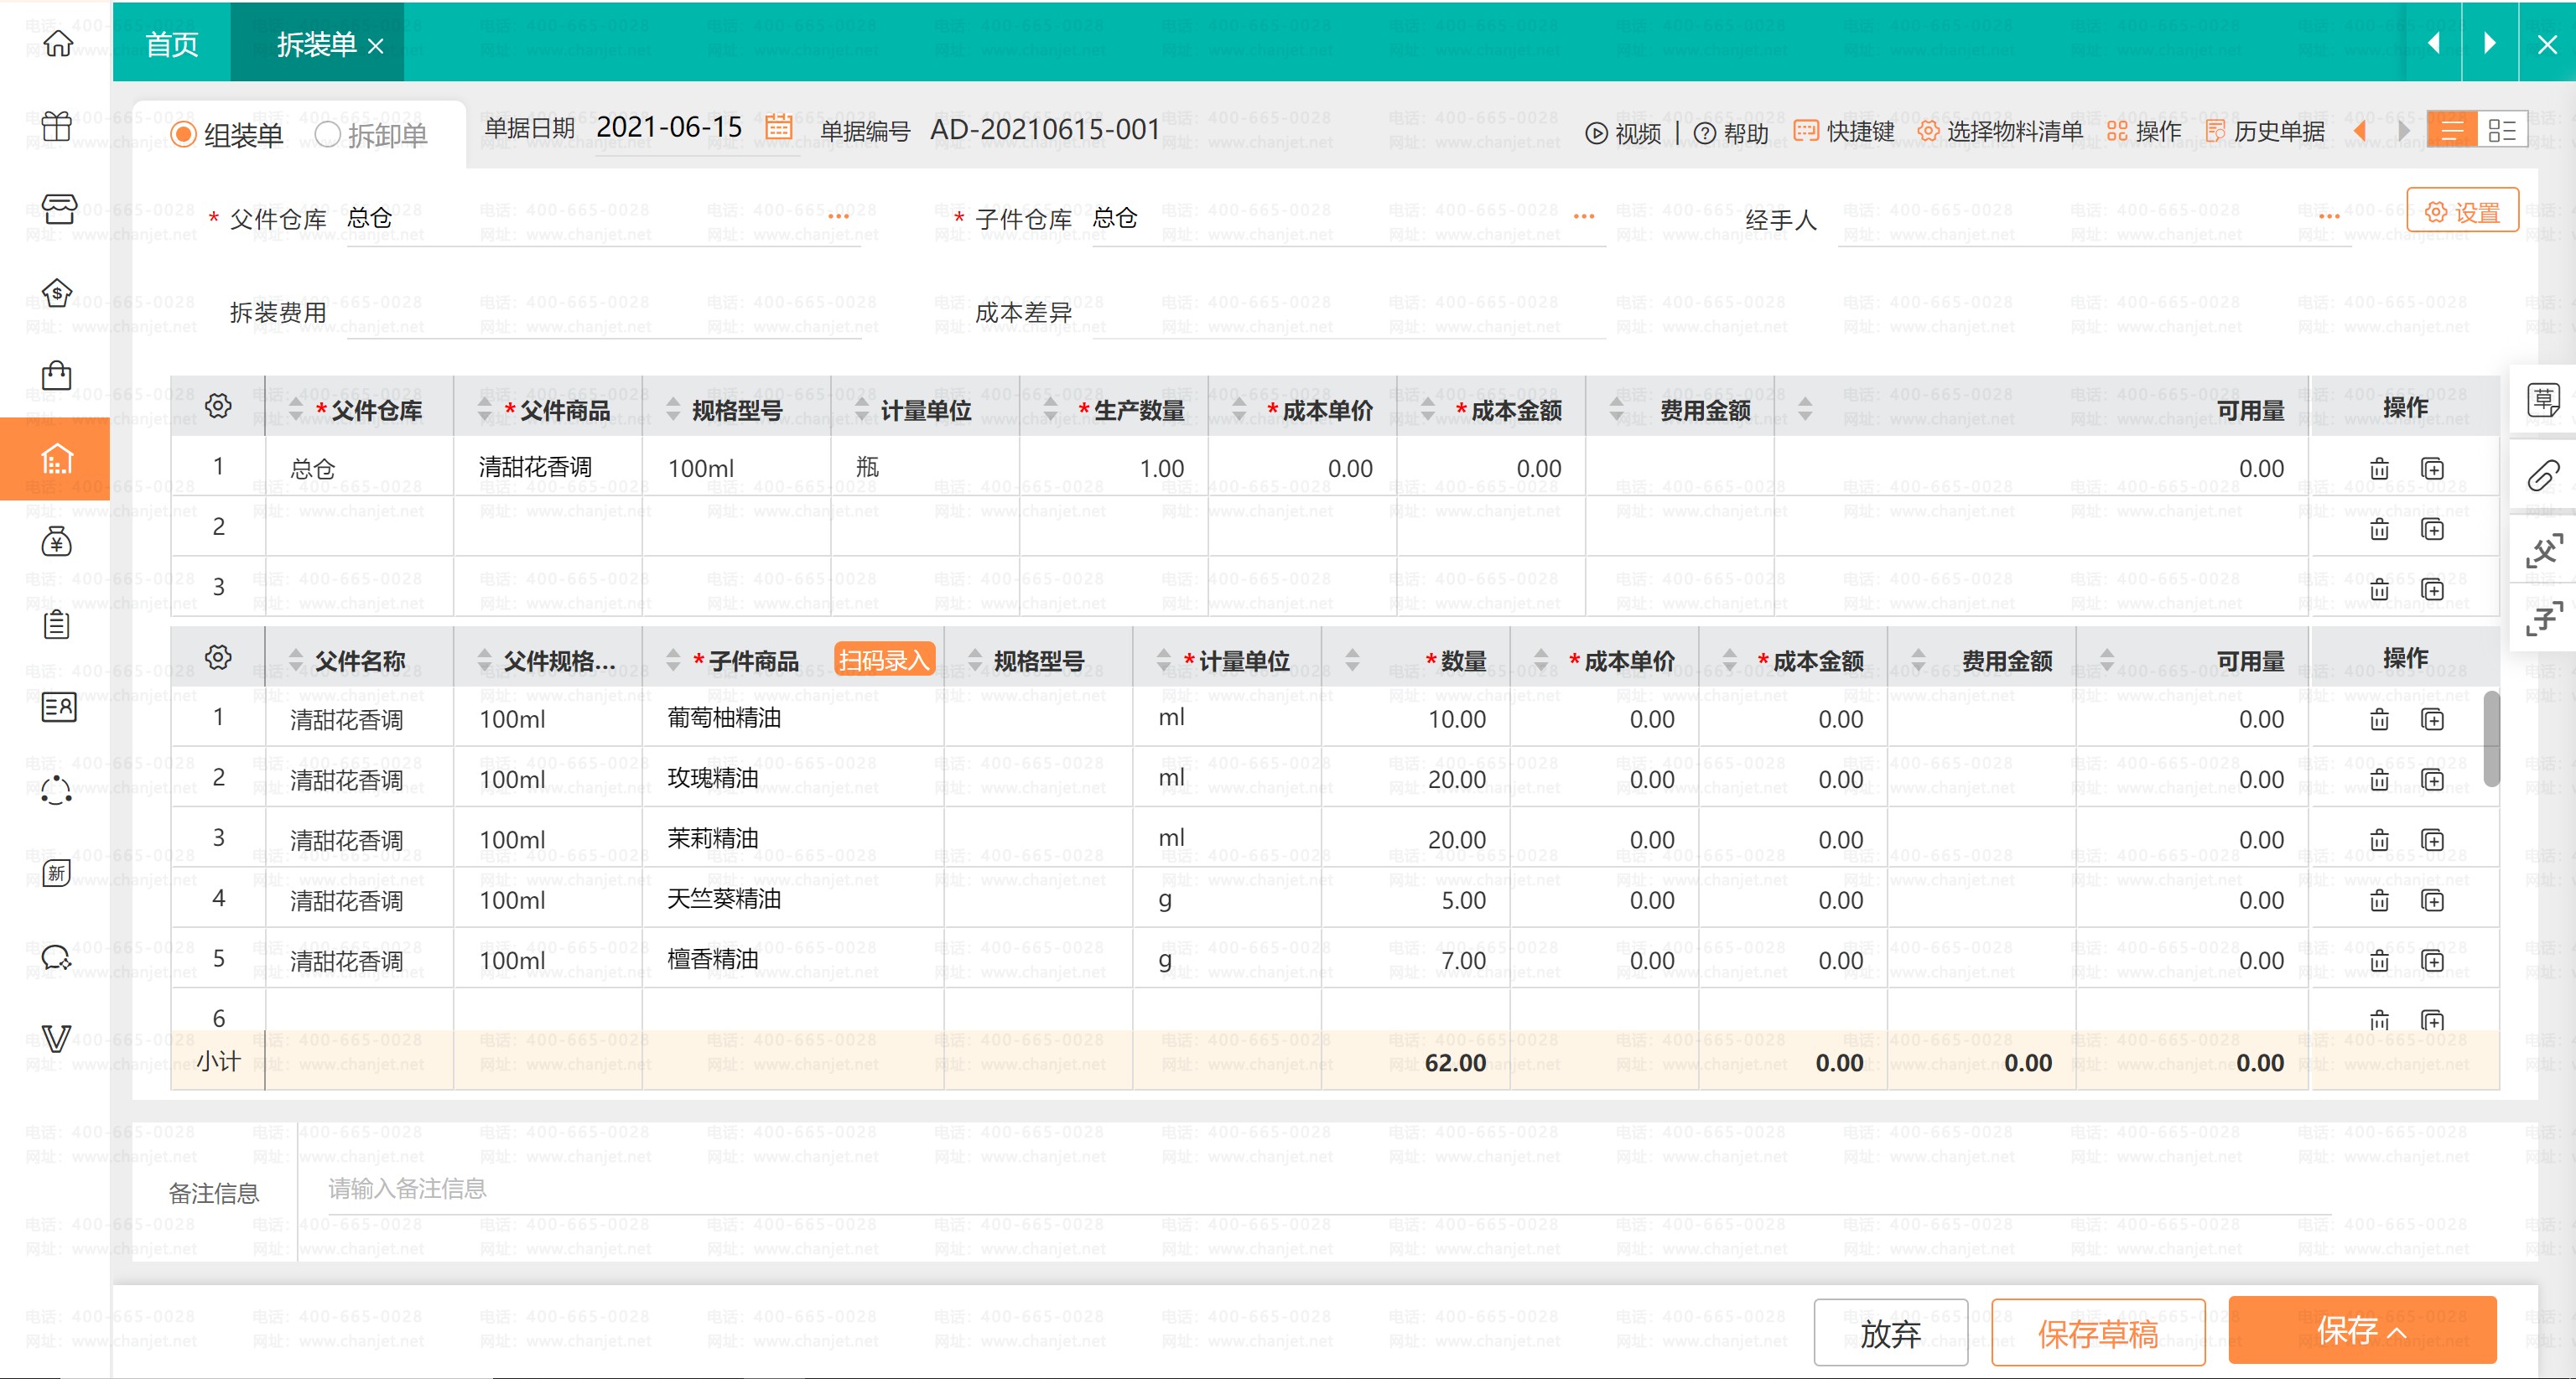Switch to card layout view icon
The width and height of the screenshot is (2576, 1379).
coord(2502,130)
